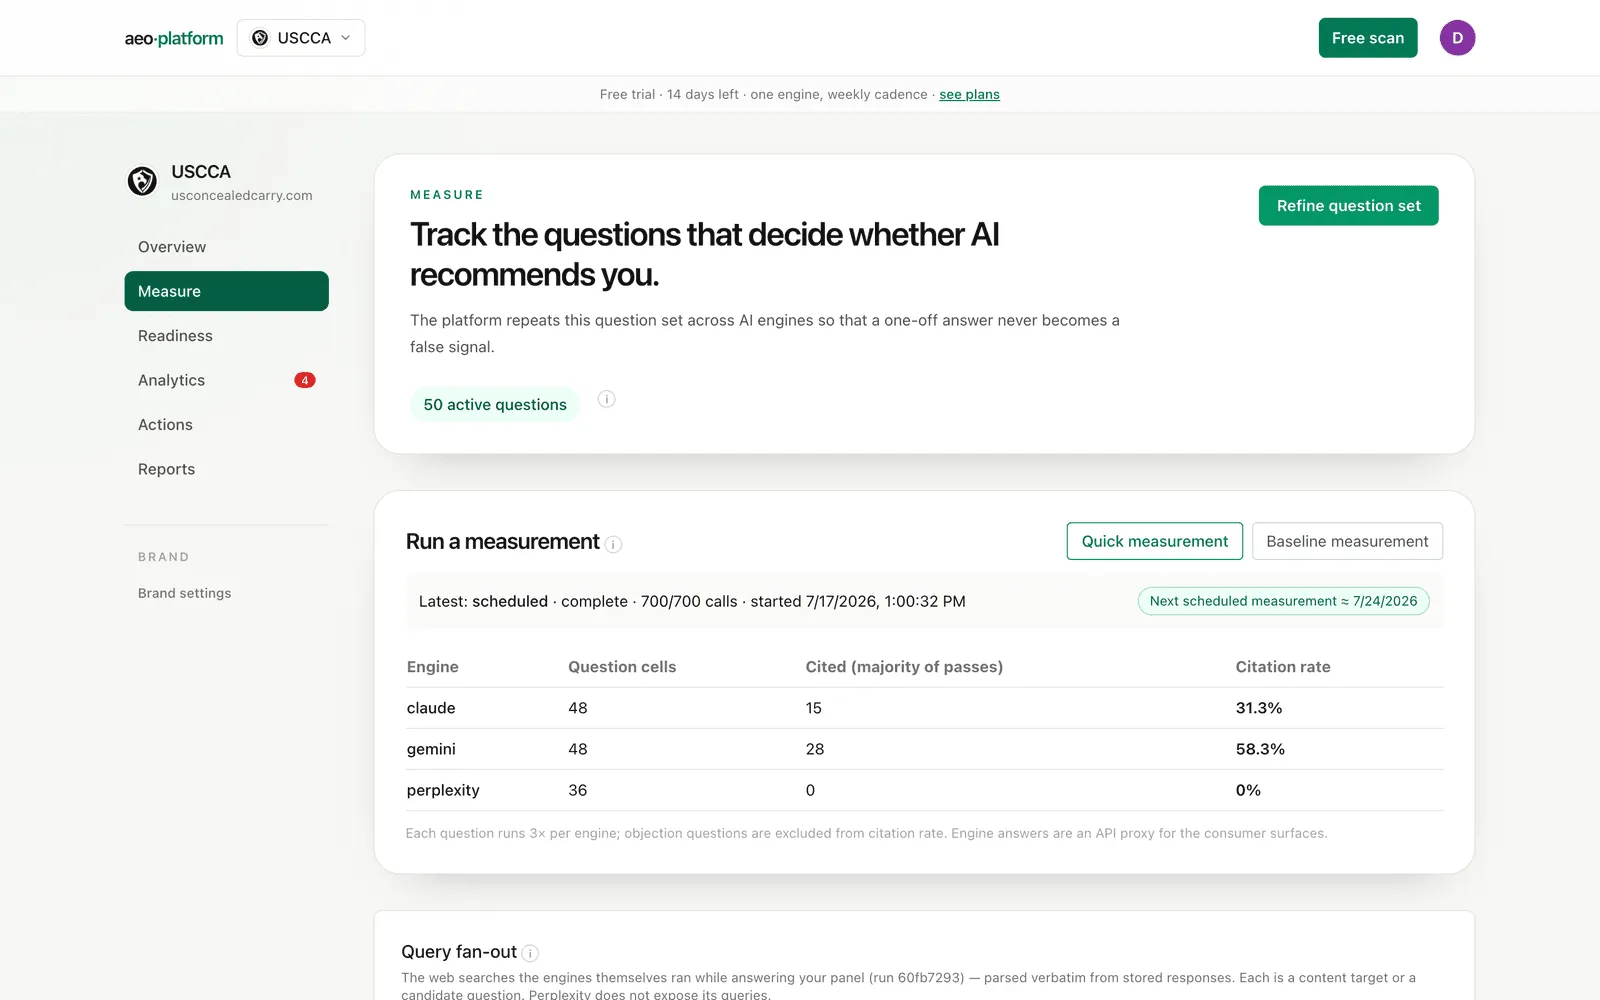Start a Baseline measurement
This screenshot has height=1000, width=1600.
[x=1347, y=541]
